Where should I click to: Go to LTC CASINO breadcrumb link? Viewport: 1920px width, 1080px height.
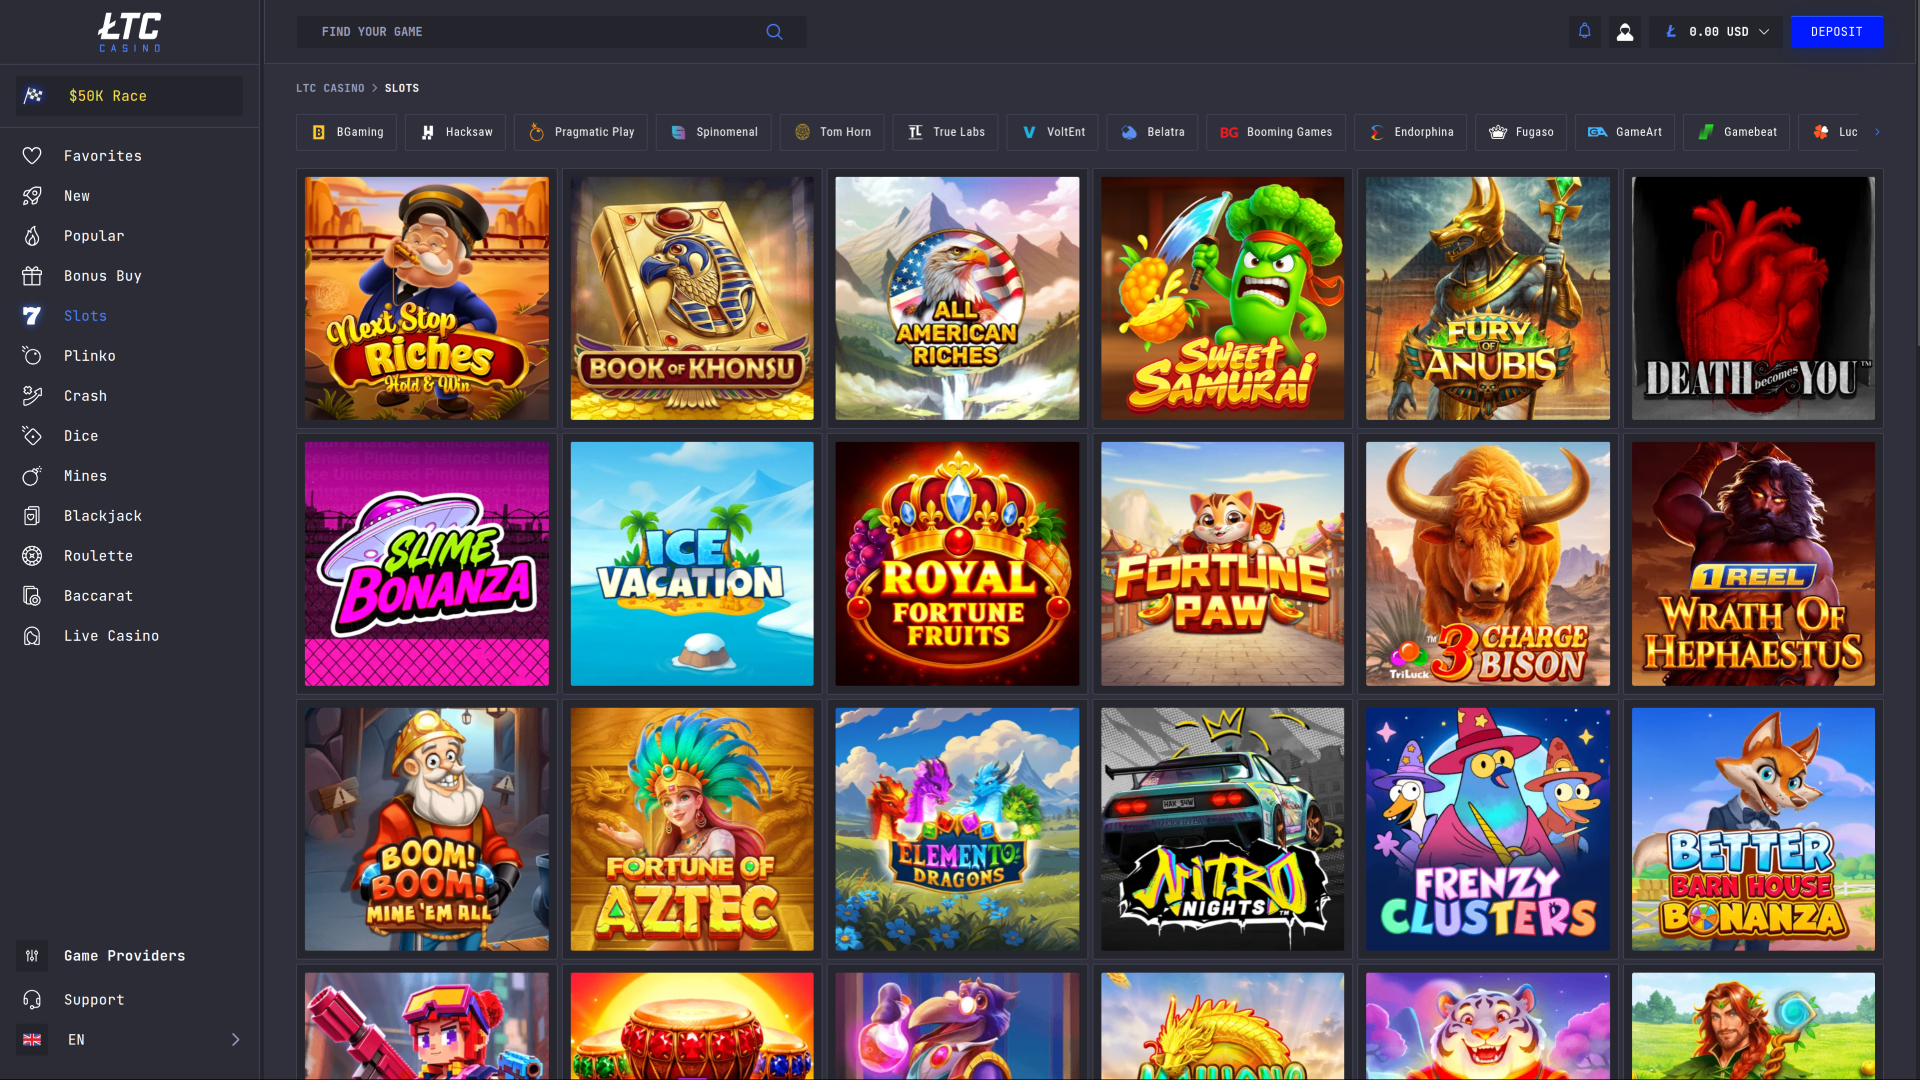pos(330,88)
